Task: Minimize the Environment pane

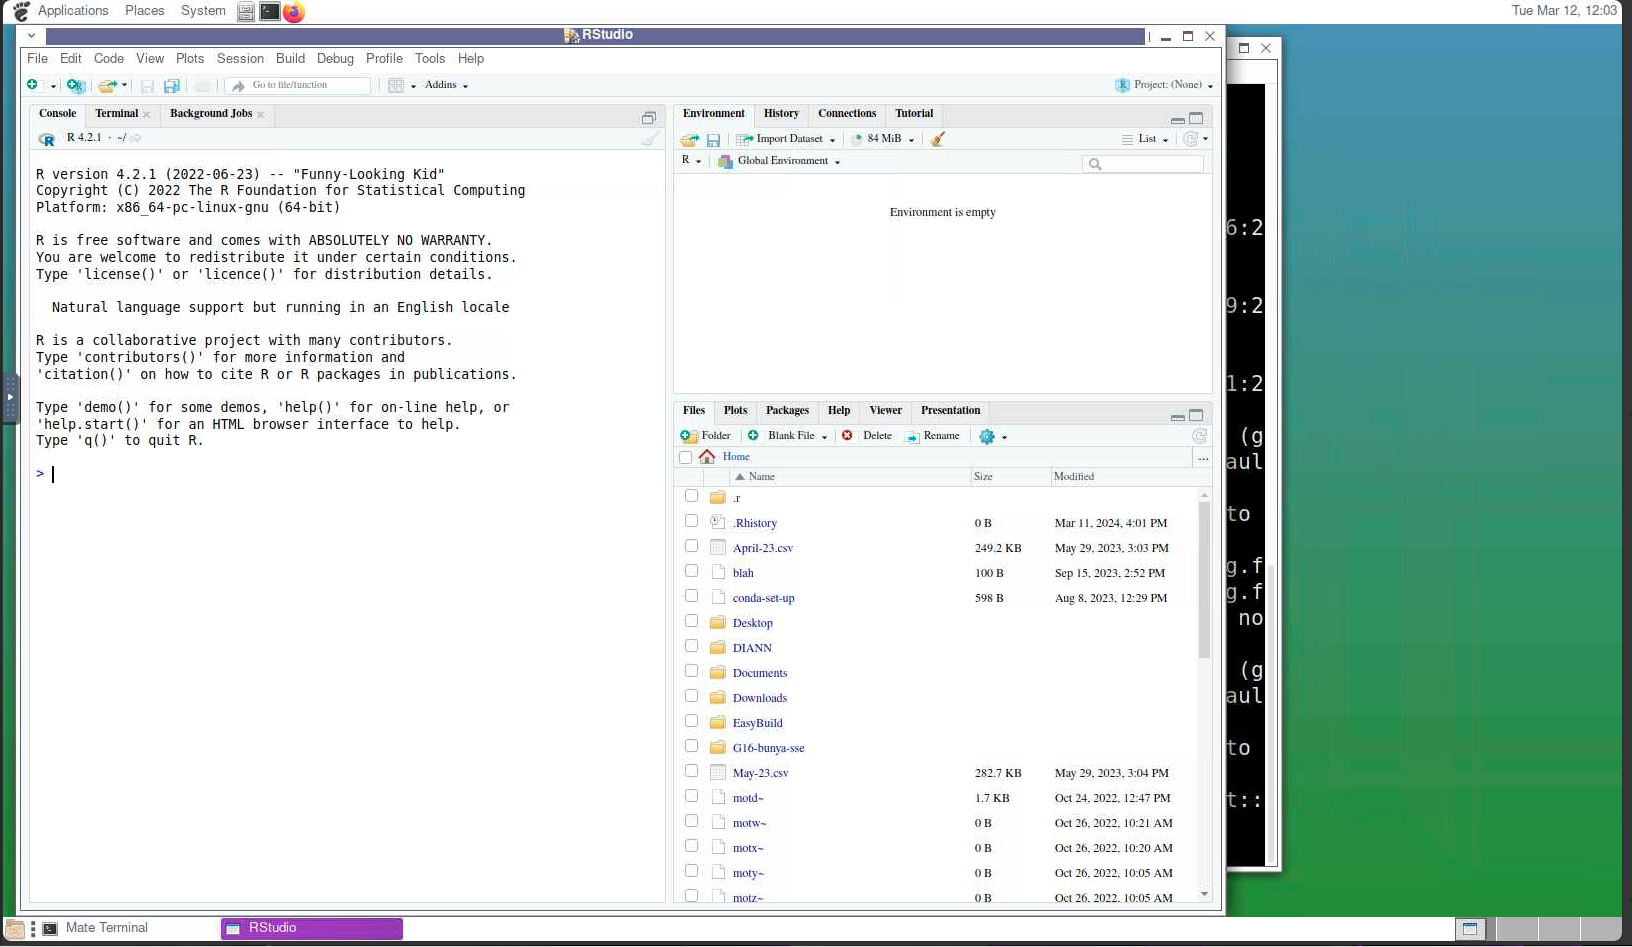Action: [x=1177, y=119]
